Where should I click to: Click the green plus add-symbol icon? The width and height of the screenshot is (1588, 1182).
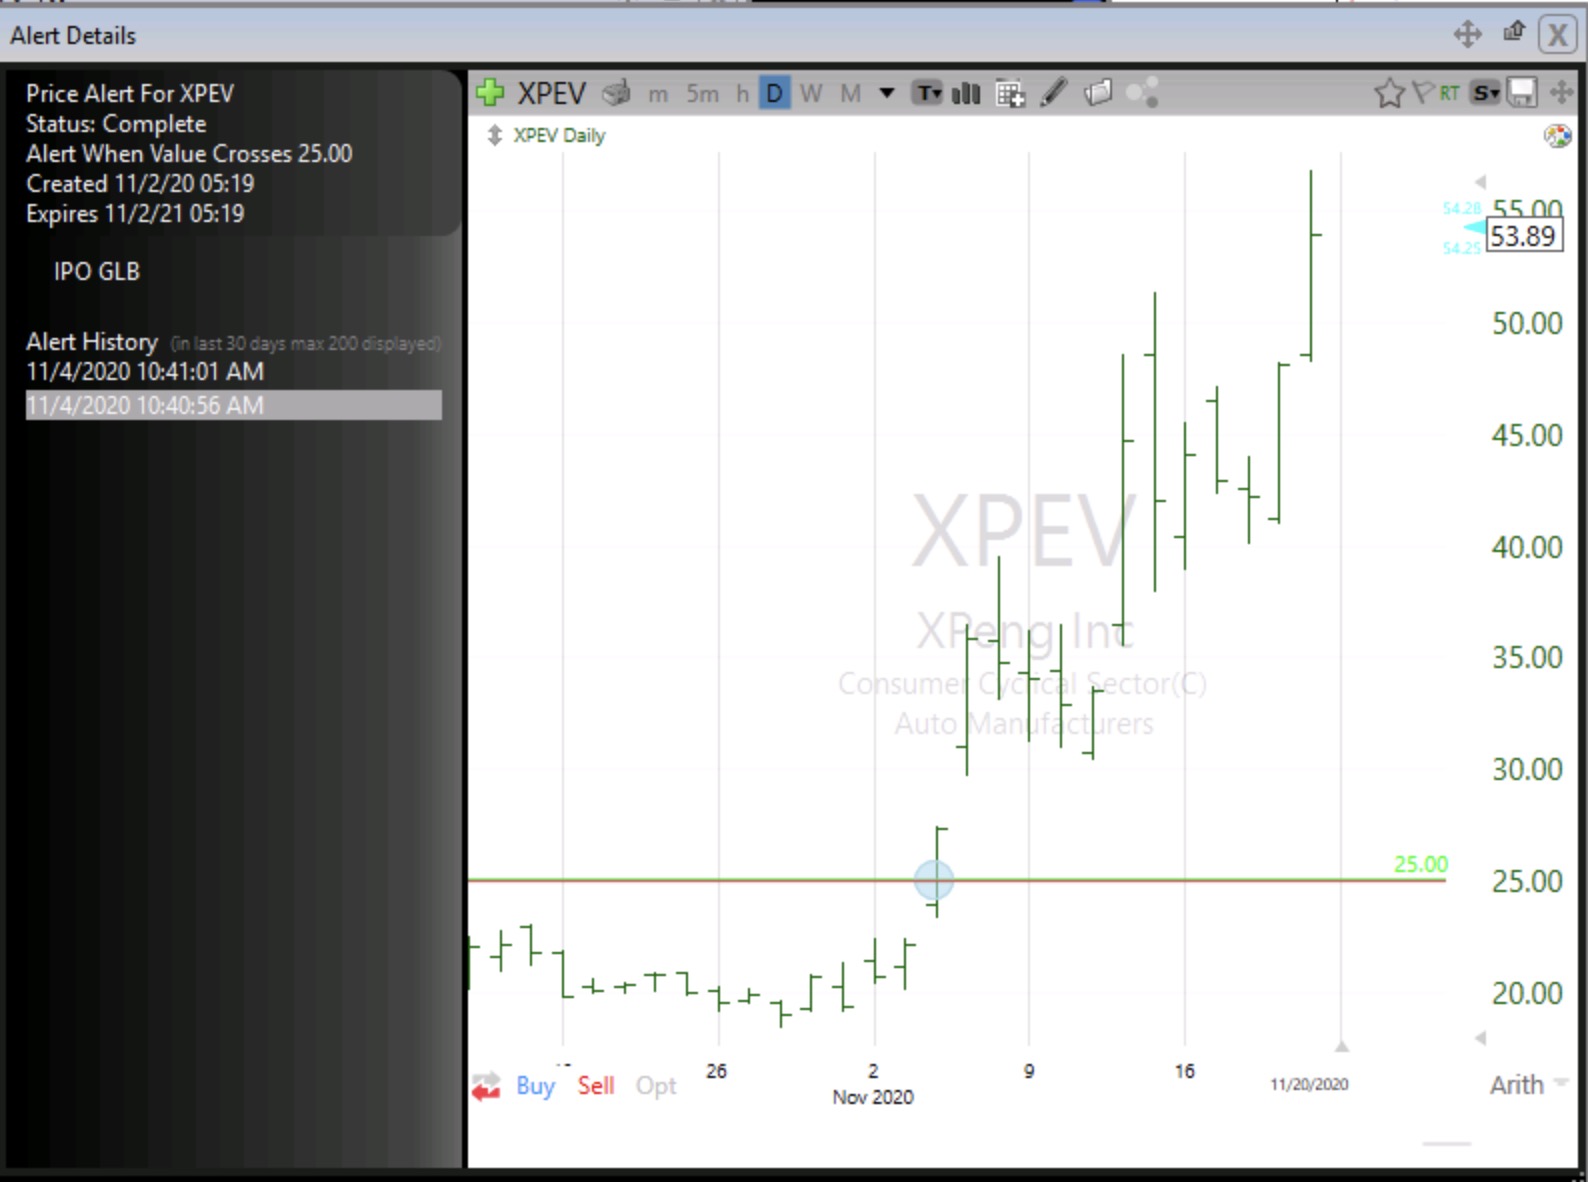490,93
